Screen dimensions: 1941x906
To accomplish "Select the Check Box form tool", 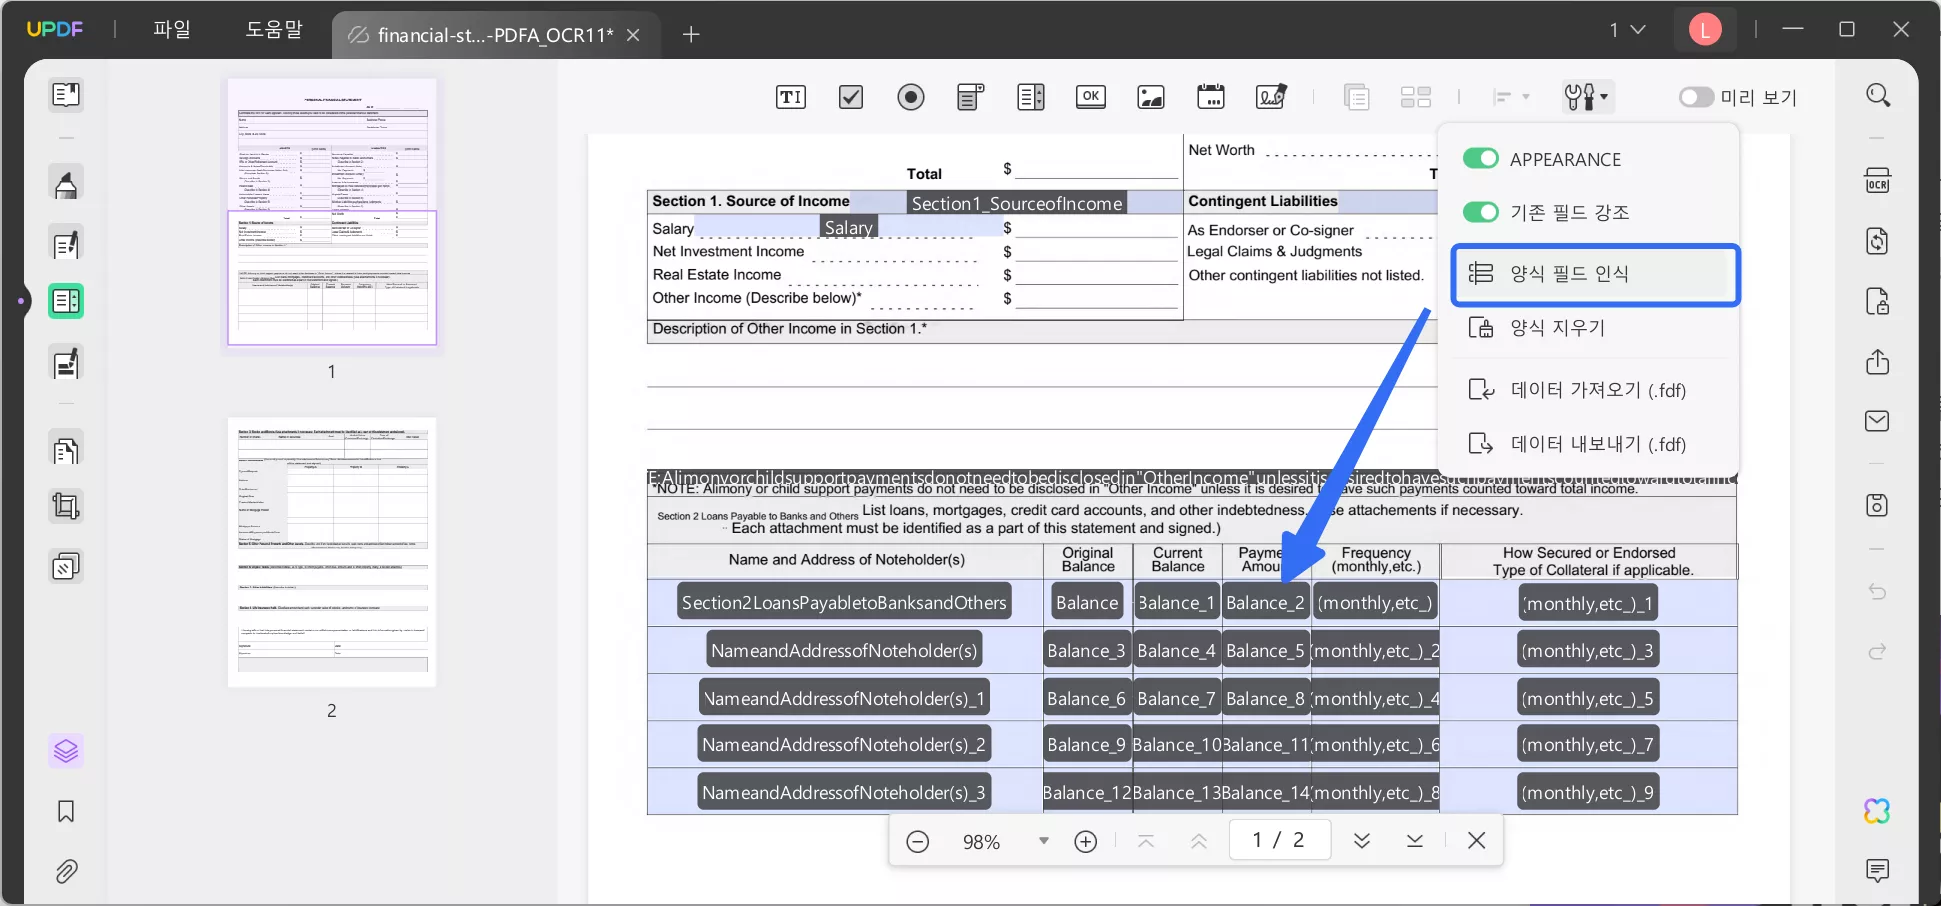I will (851, 97).
